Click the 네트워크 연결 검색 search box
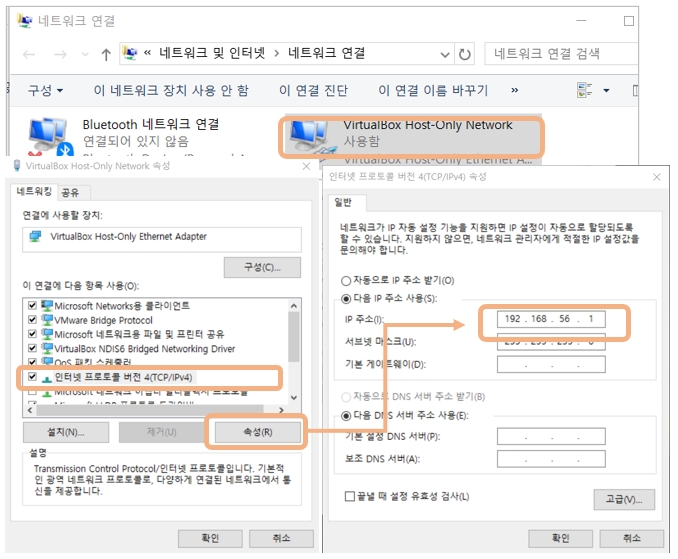The width and height of the screenshot is (678, 559). tap(561, 54)
